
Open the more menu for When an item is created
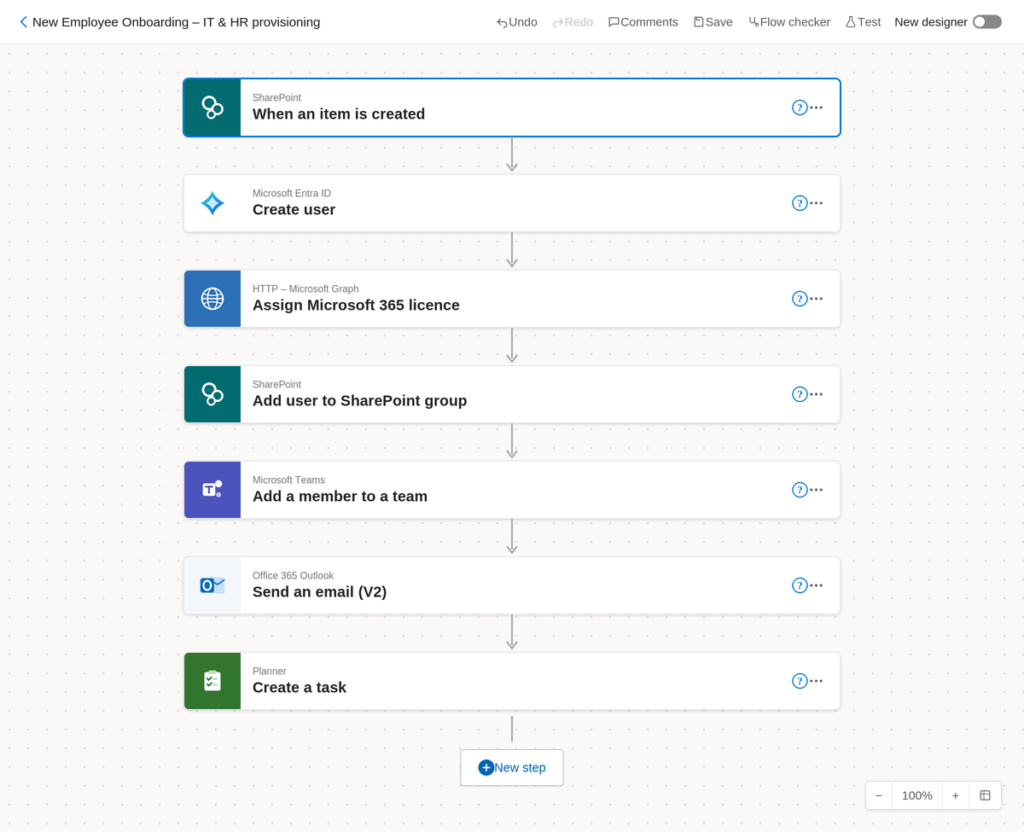(x=816, y=107)
